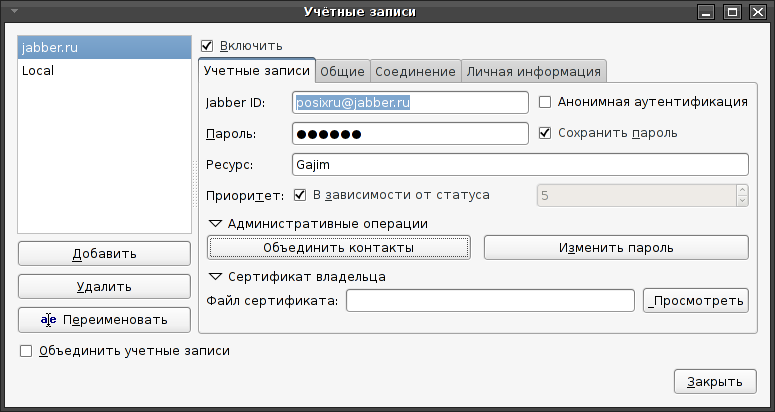Click the Пароль password field

(x=410, y=134)
